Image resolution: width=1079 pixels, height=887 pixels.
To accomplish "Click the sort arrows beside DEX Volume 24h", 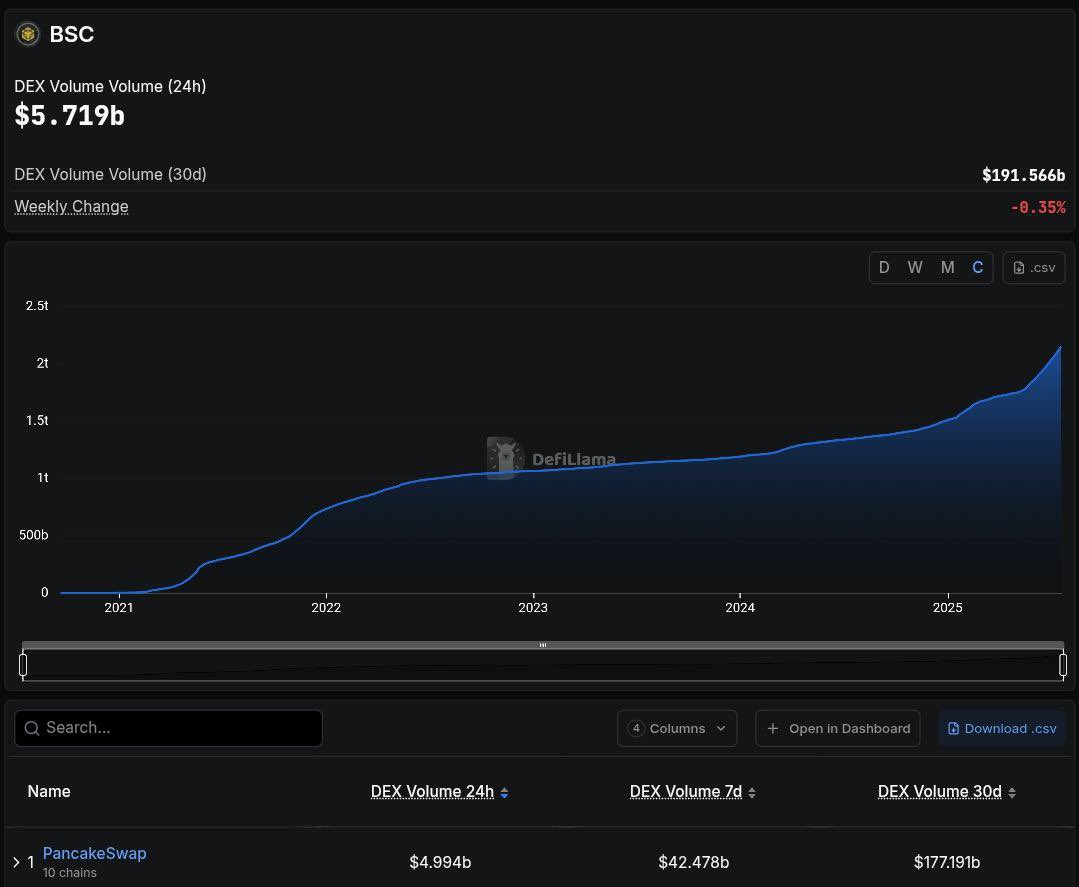I will (504, 793).
